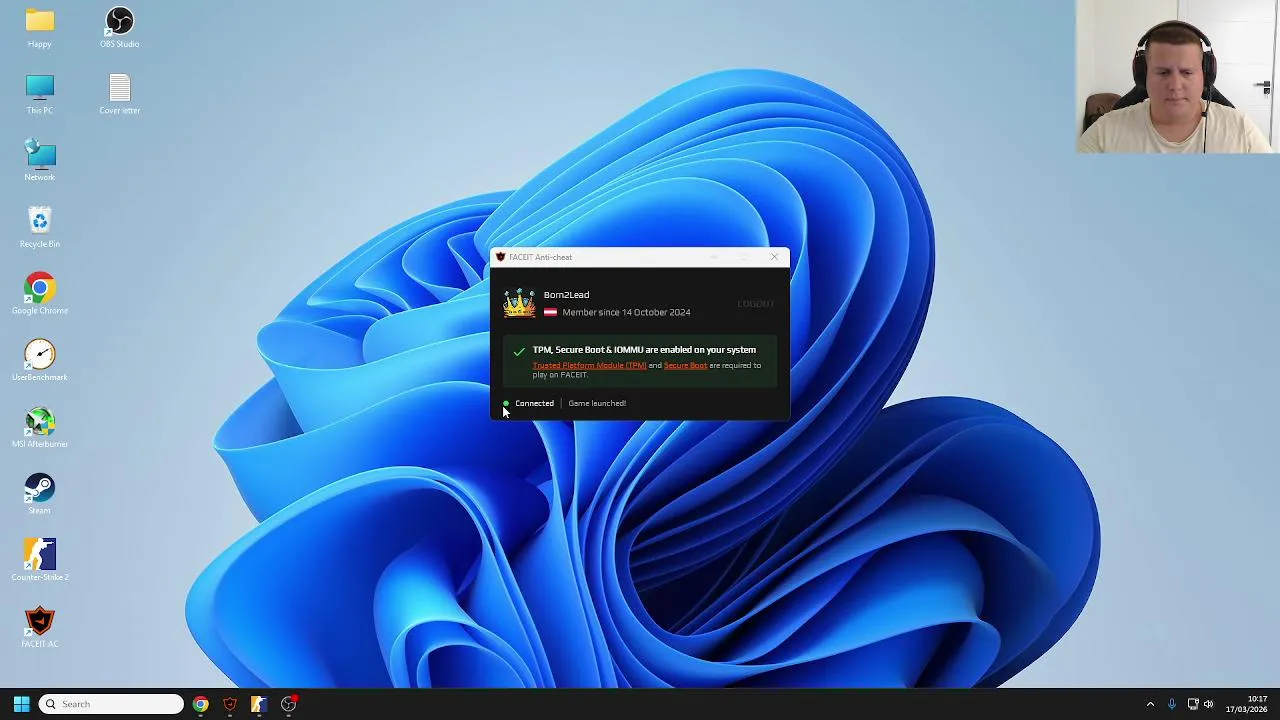The height and width of the screenshot is (720, 1280).
Task: Select the UserBenchmark desktop shortcut
Action: (40, 361)
